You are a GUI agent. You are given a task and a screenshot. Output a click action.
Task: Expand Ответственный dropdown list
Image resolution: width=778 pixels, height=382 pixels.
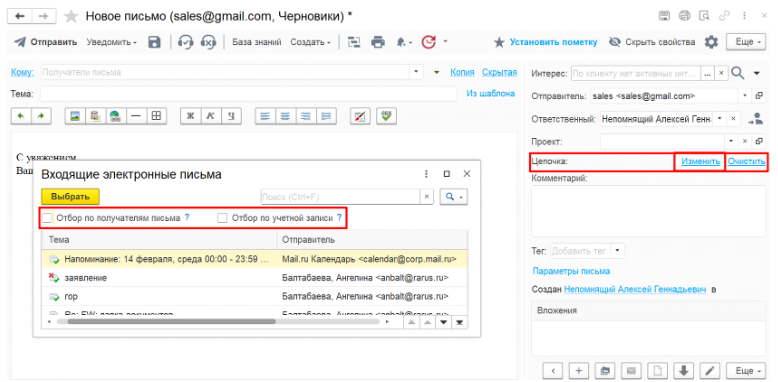pos(719,119)
